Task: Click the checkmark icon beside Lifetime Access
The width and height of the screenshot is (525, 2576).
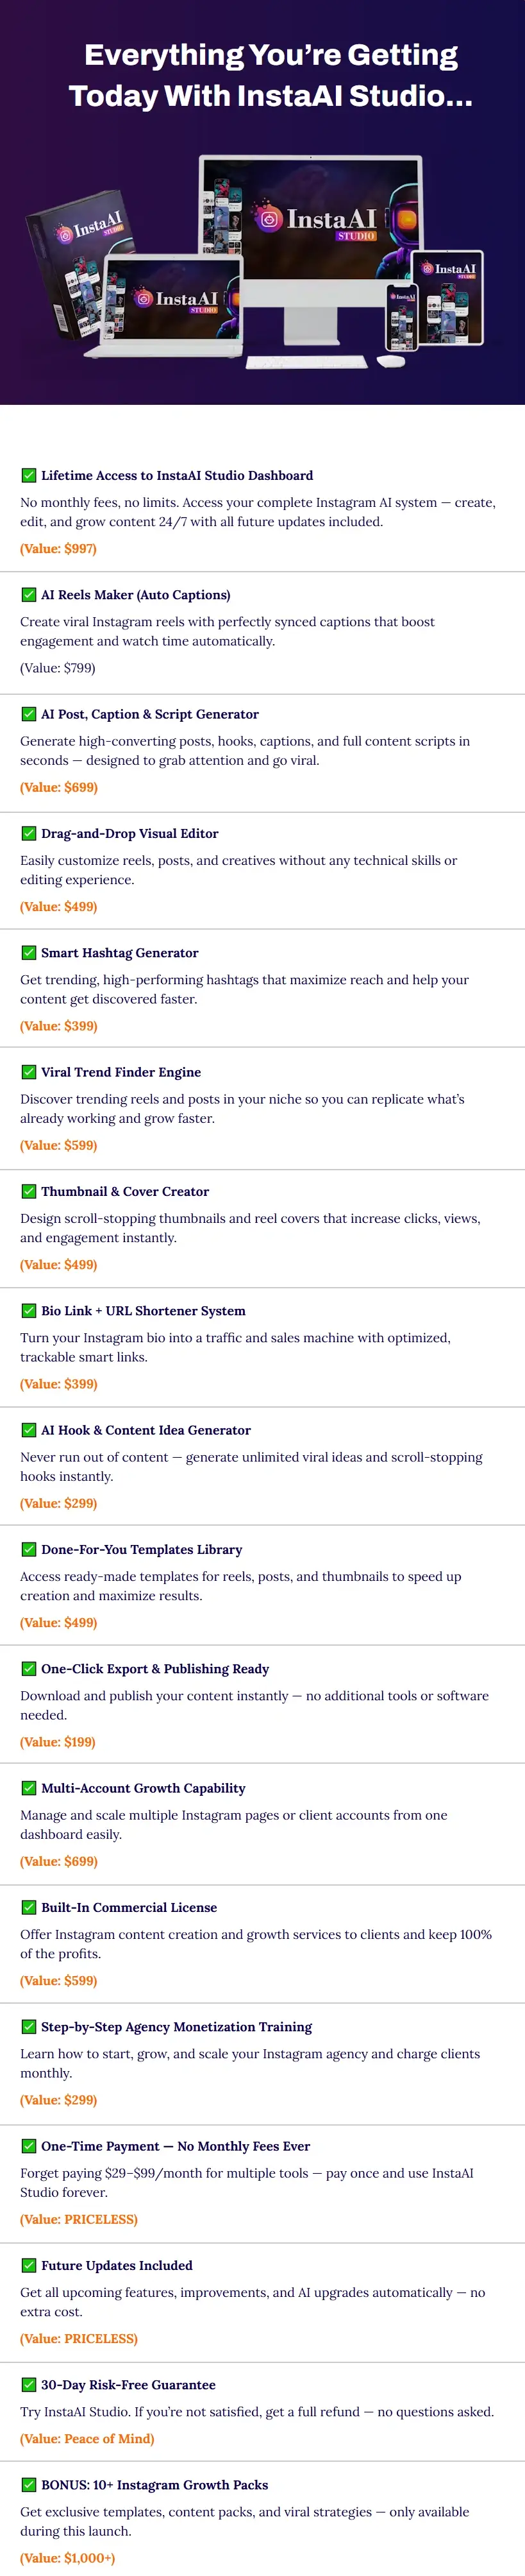Action: [29, 475]
